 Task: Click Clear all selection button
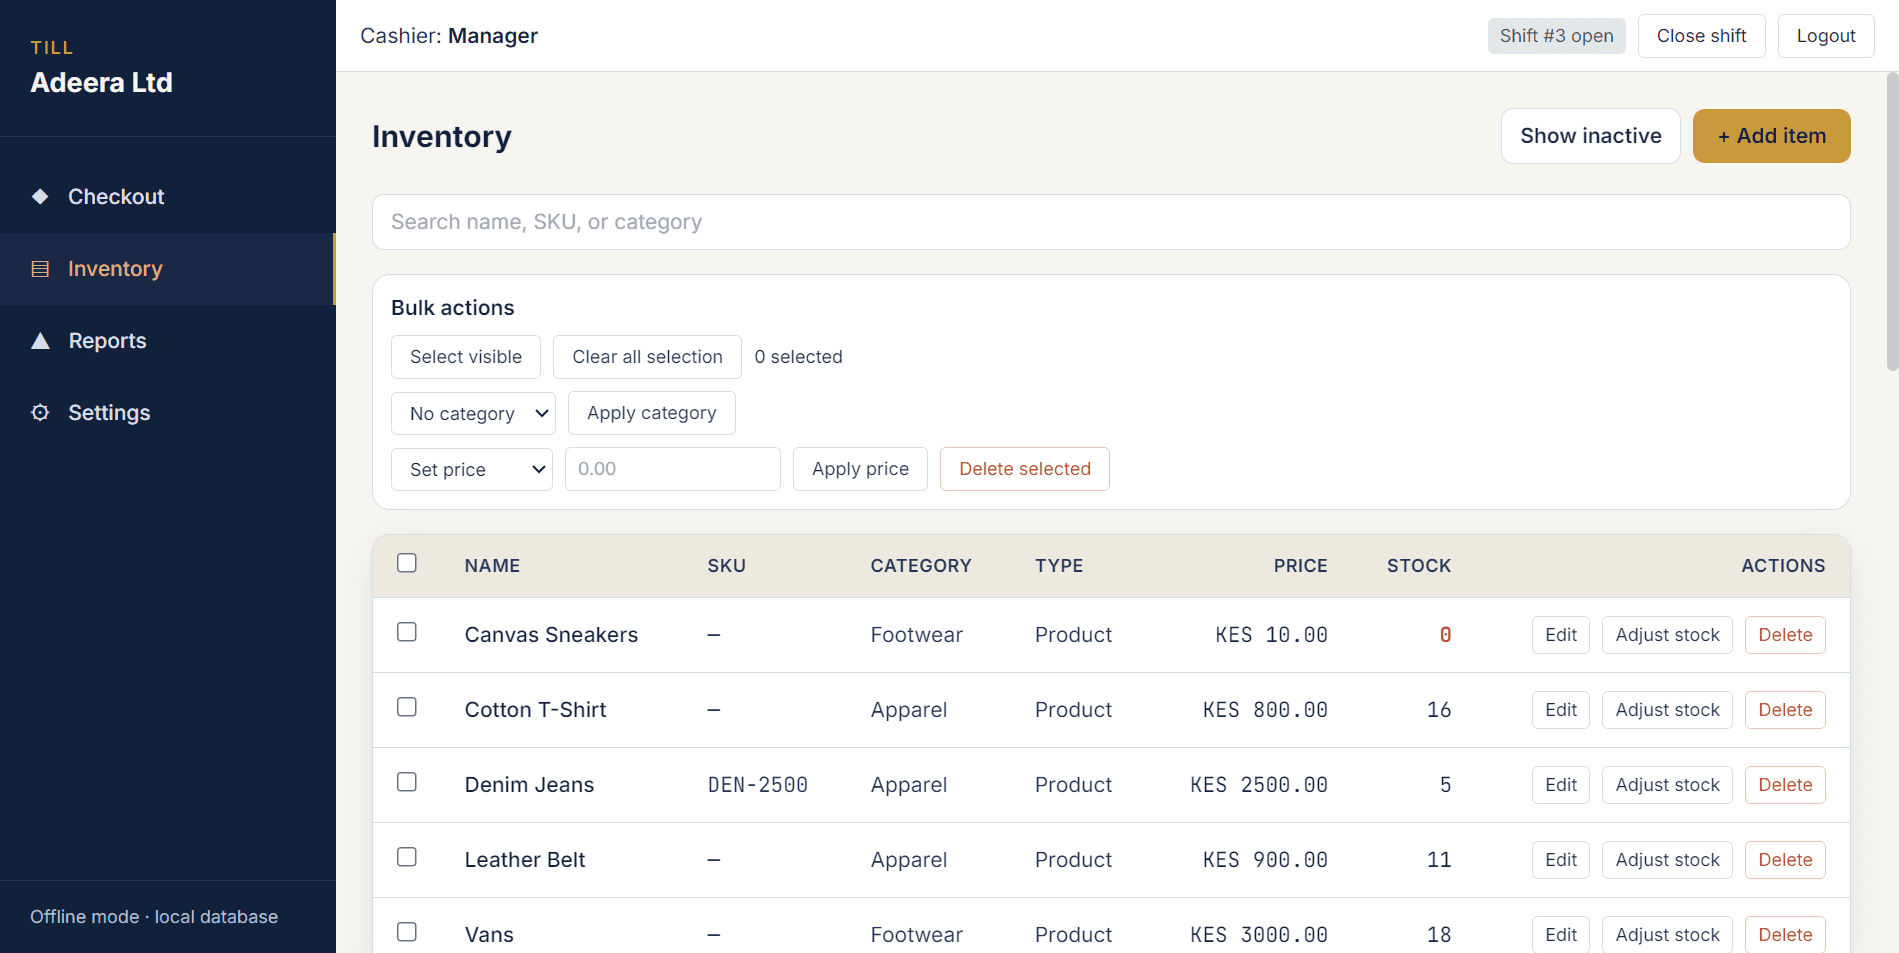[x=647, y=357]
